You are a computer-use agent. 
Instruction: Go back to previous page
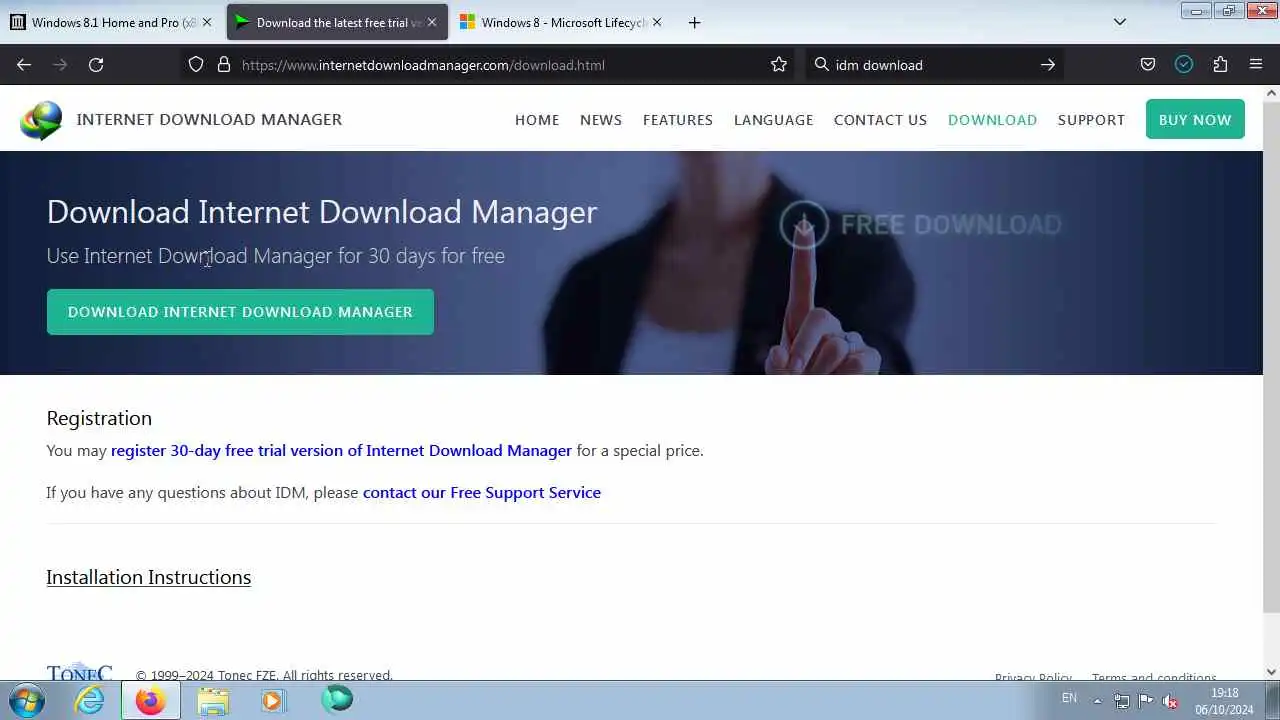coord(24,65)
